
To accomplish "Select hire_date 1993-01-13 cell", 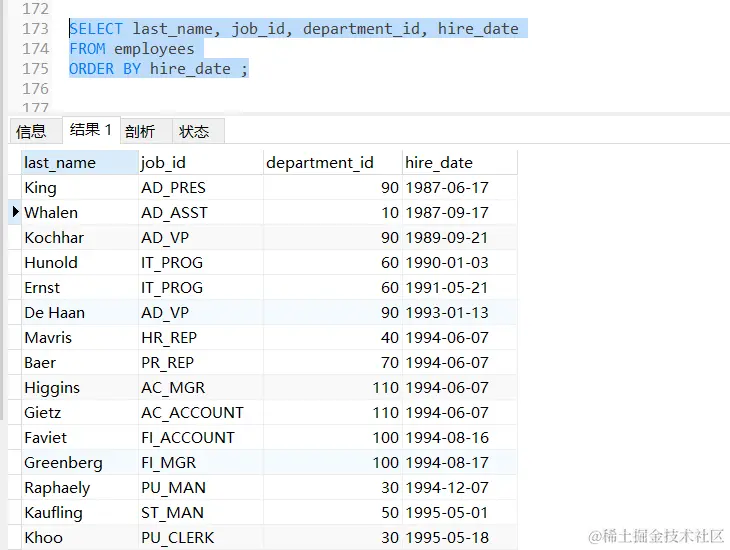I will pos(460,312).
